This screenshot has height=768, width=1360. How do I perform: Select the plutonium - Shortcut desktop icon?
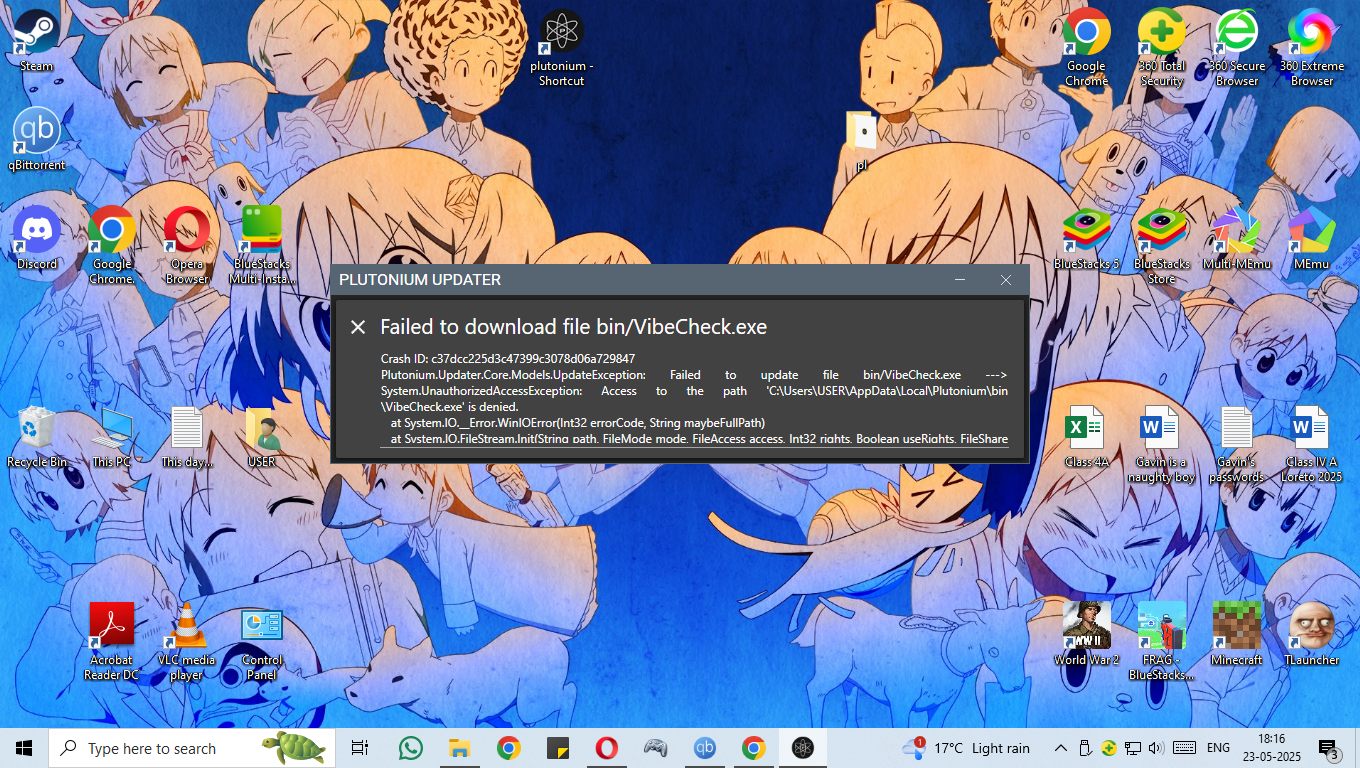coord(561,48)
